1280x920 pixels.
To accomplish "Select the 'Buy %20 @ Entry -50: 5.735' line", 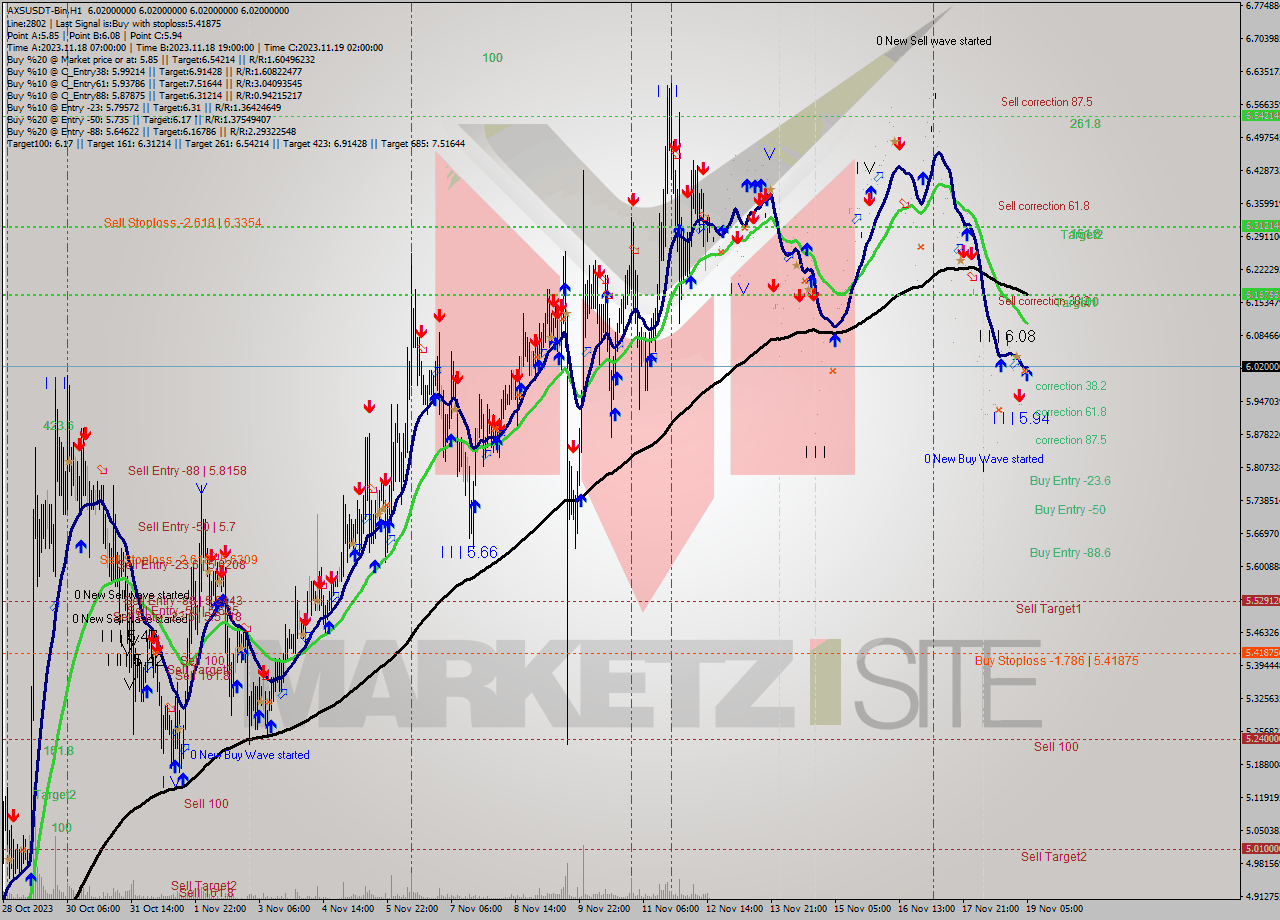I will pos(138,119).
